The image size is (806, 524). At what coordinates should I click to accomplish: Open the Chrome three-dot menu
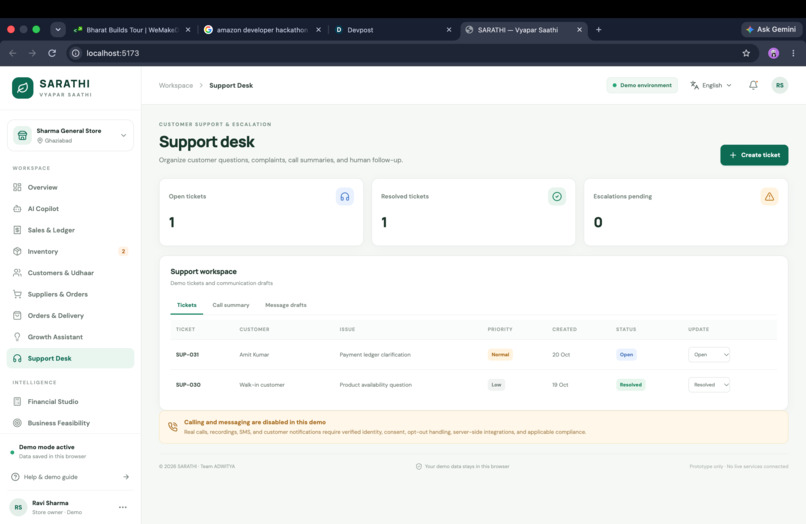793,53
